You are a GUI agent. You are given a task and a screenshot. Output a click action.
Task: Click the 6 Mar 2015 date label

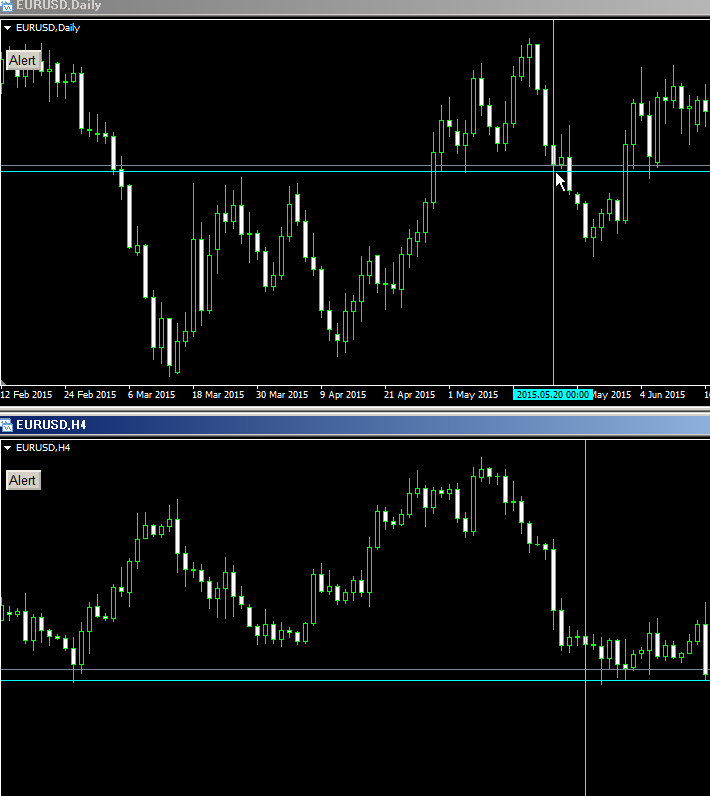(x=151, y=394)
